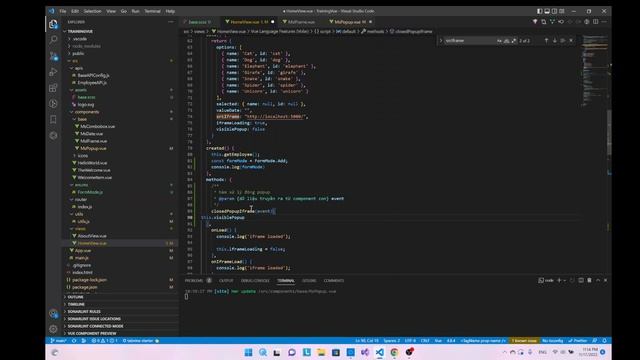This screenshot has width=640, height=360.
Task: Open App.vue in the explorer
Action: pos(83,251)
